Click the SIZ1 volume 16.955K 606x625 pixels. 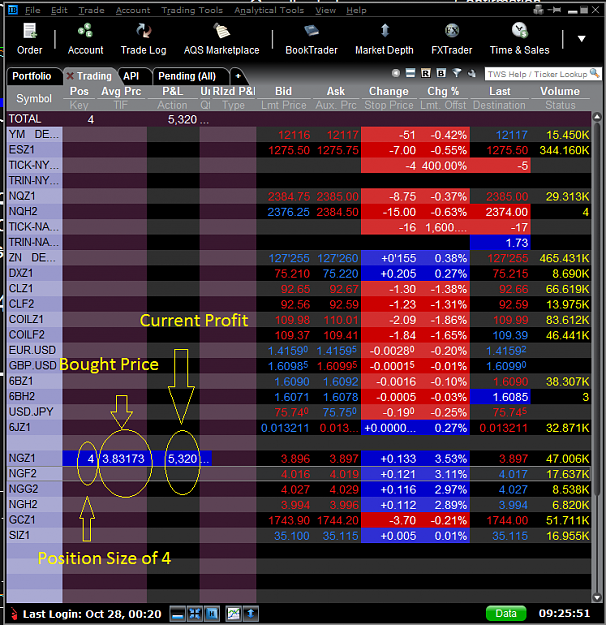click(567, 536)
